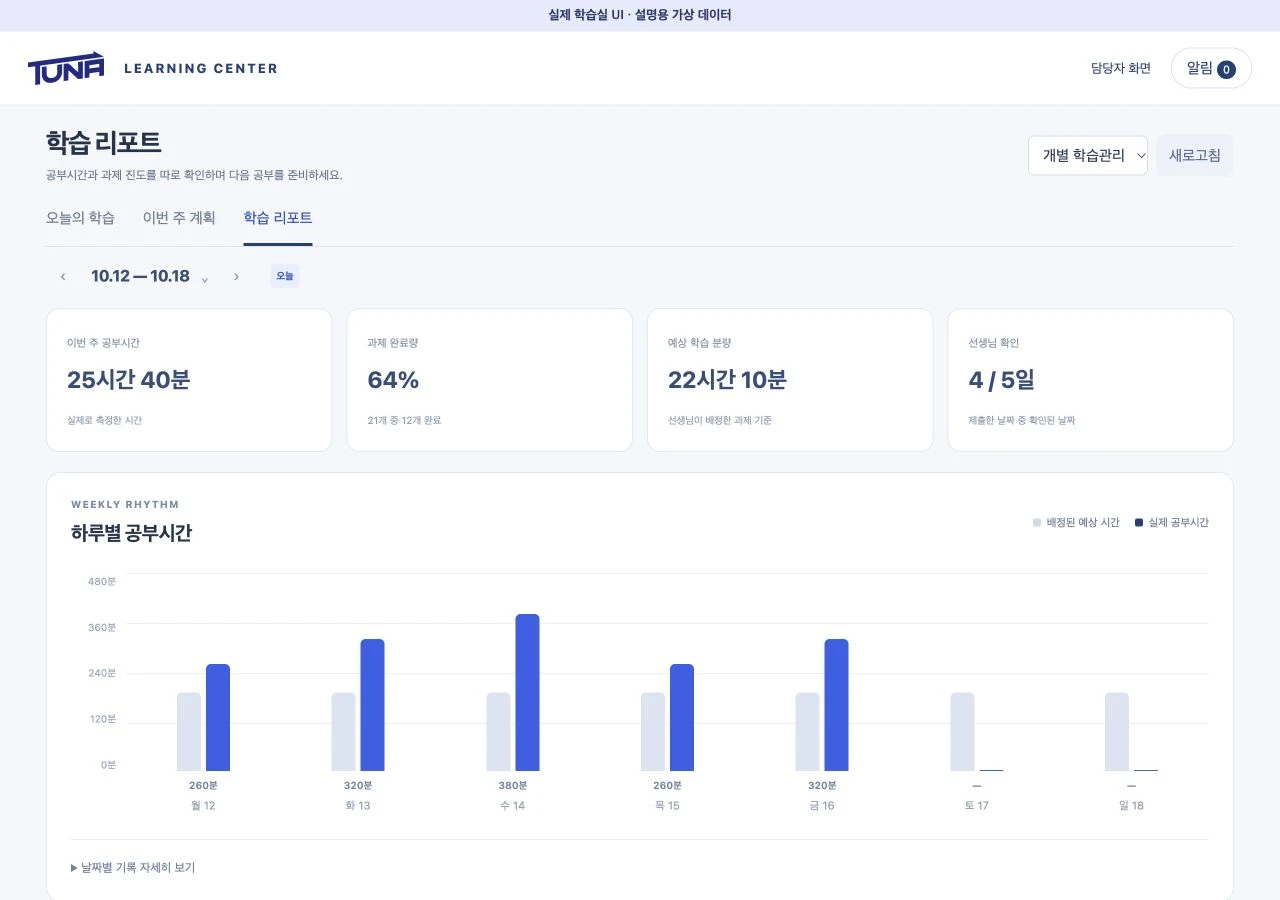Switch to 오늘의 학습 tab
The width and height of the screenshot is (1280, 900).
(80, 218)
